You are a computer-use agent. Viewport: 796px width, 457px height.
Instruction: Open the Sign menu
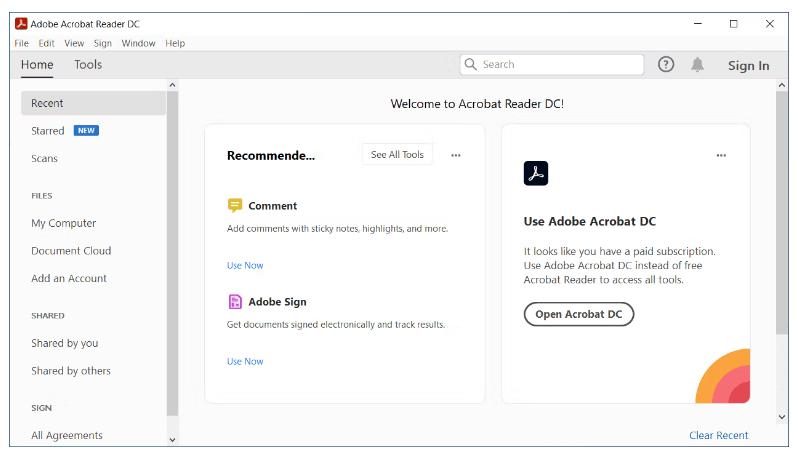pos(103,43)
